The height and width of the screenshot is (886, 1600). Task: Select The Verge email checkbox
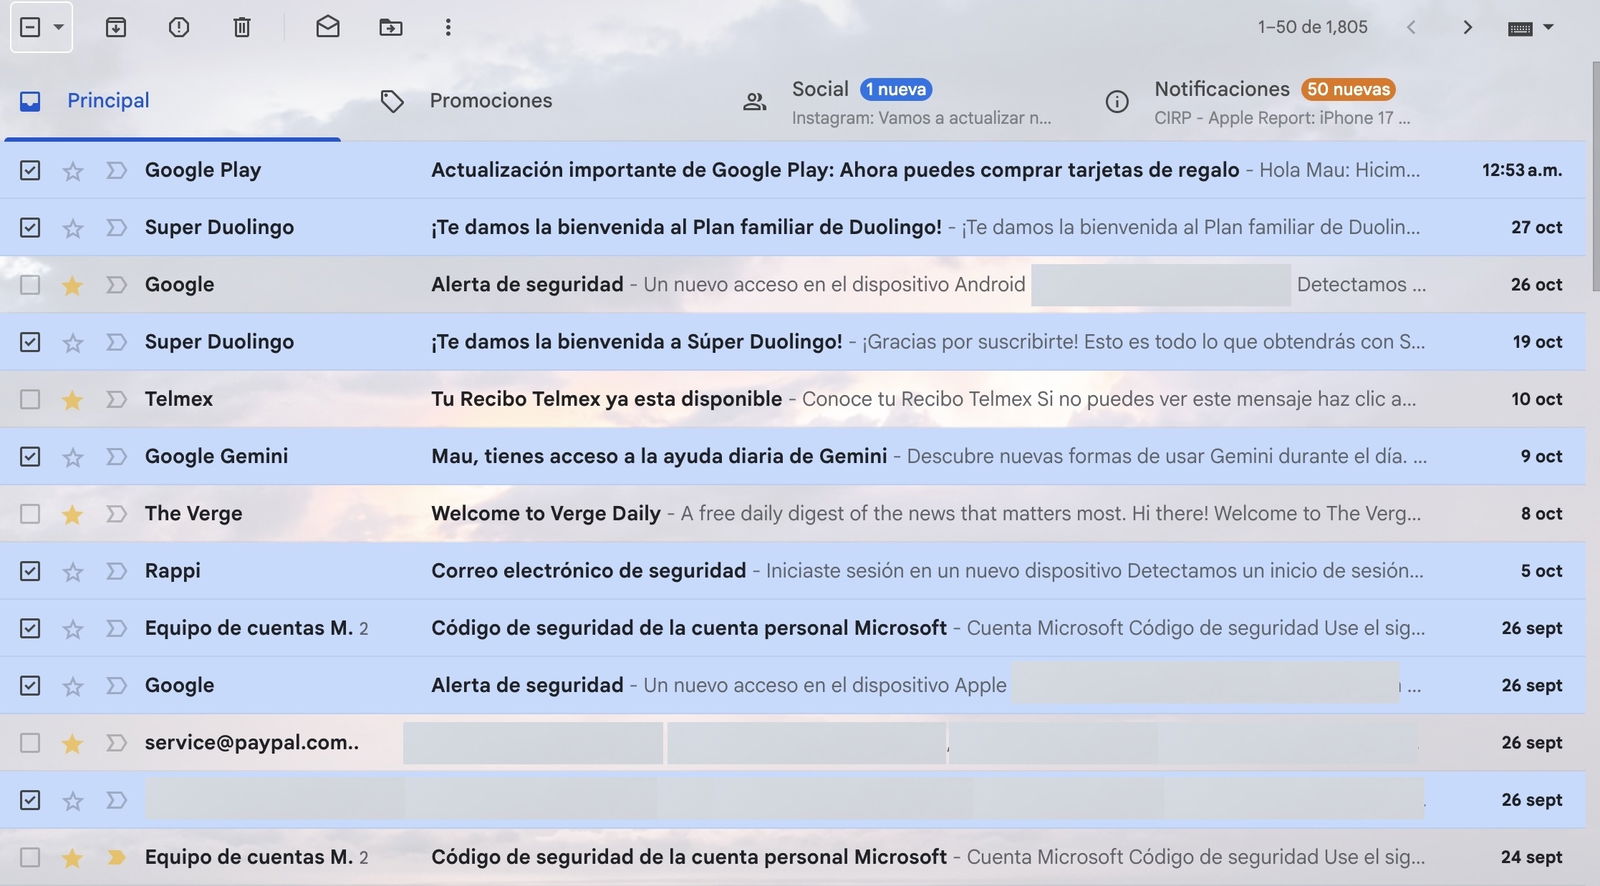pyautogui.click(x=30, y=513)
